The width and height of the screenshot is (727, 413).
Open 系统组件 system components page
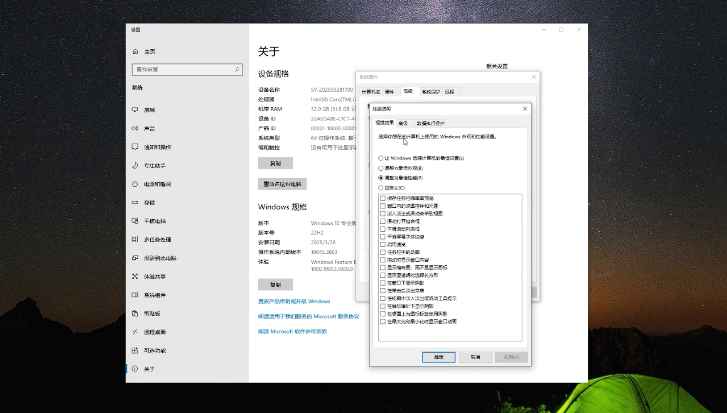[x=155, y=295]
